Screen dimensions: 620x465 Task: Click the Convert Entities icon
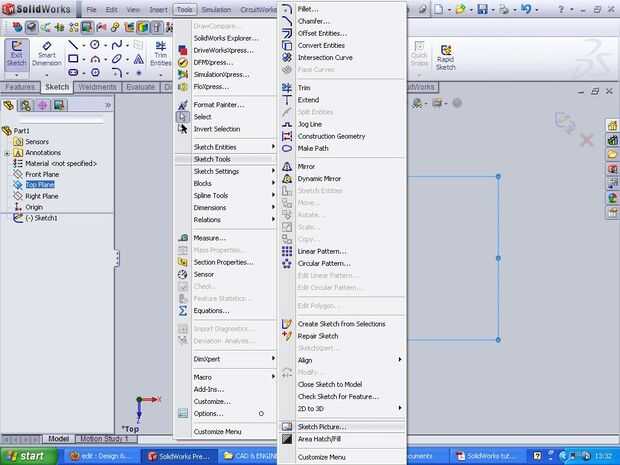click(287, 45)
